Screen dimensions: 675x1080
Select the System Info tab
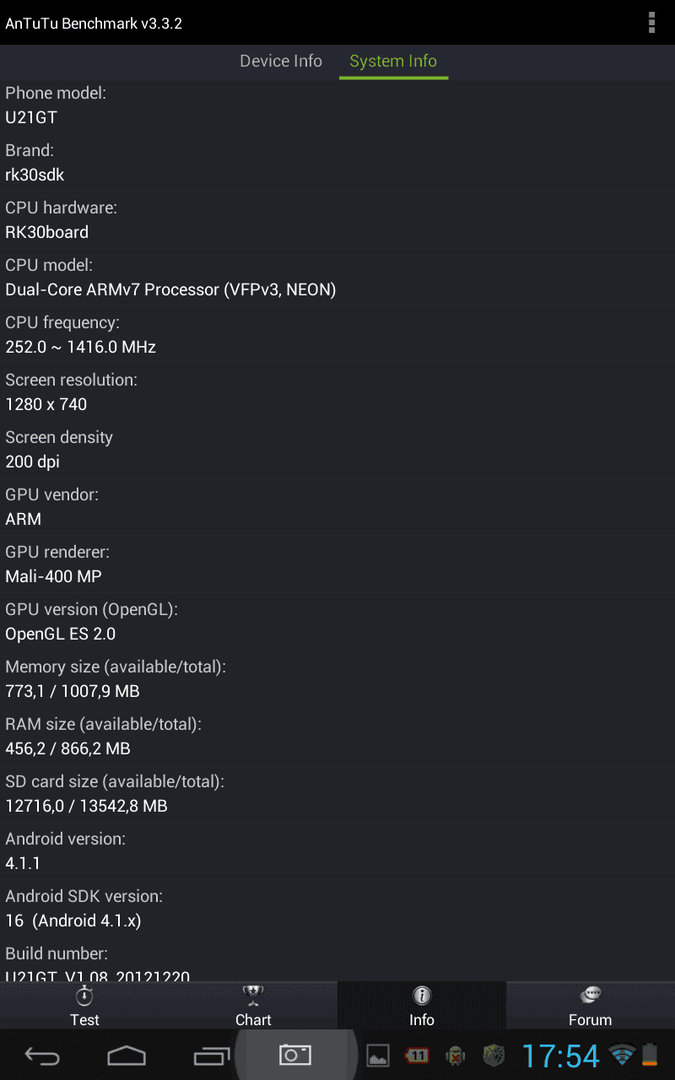(393, 61)
